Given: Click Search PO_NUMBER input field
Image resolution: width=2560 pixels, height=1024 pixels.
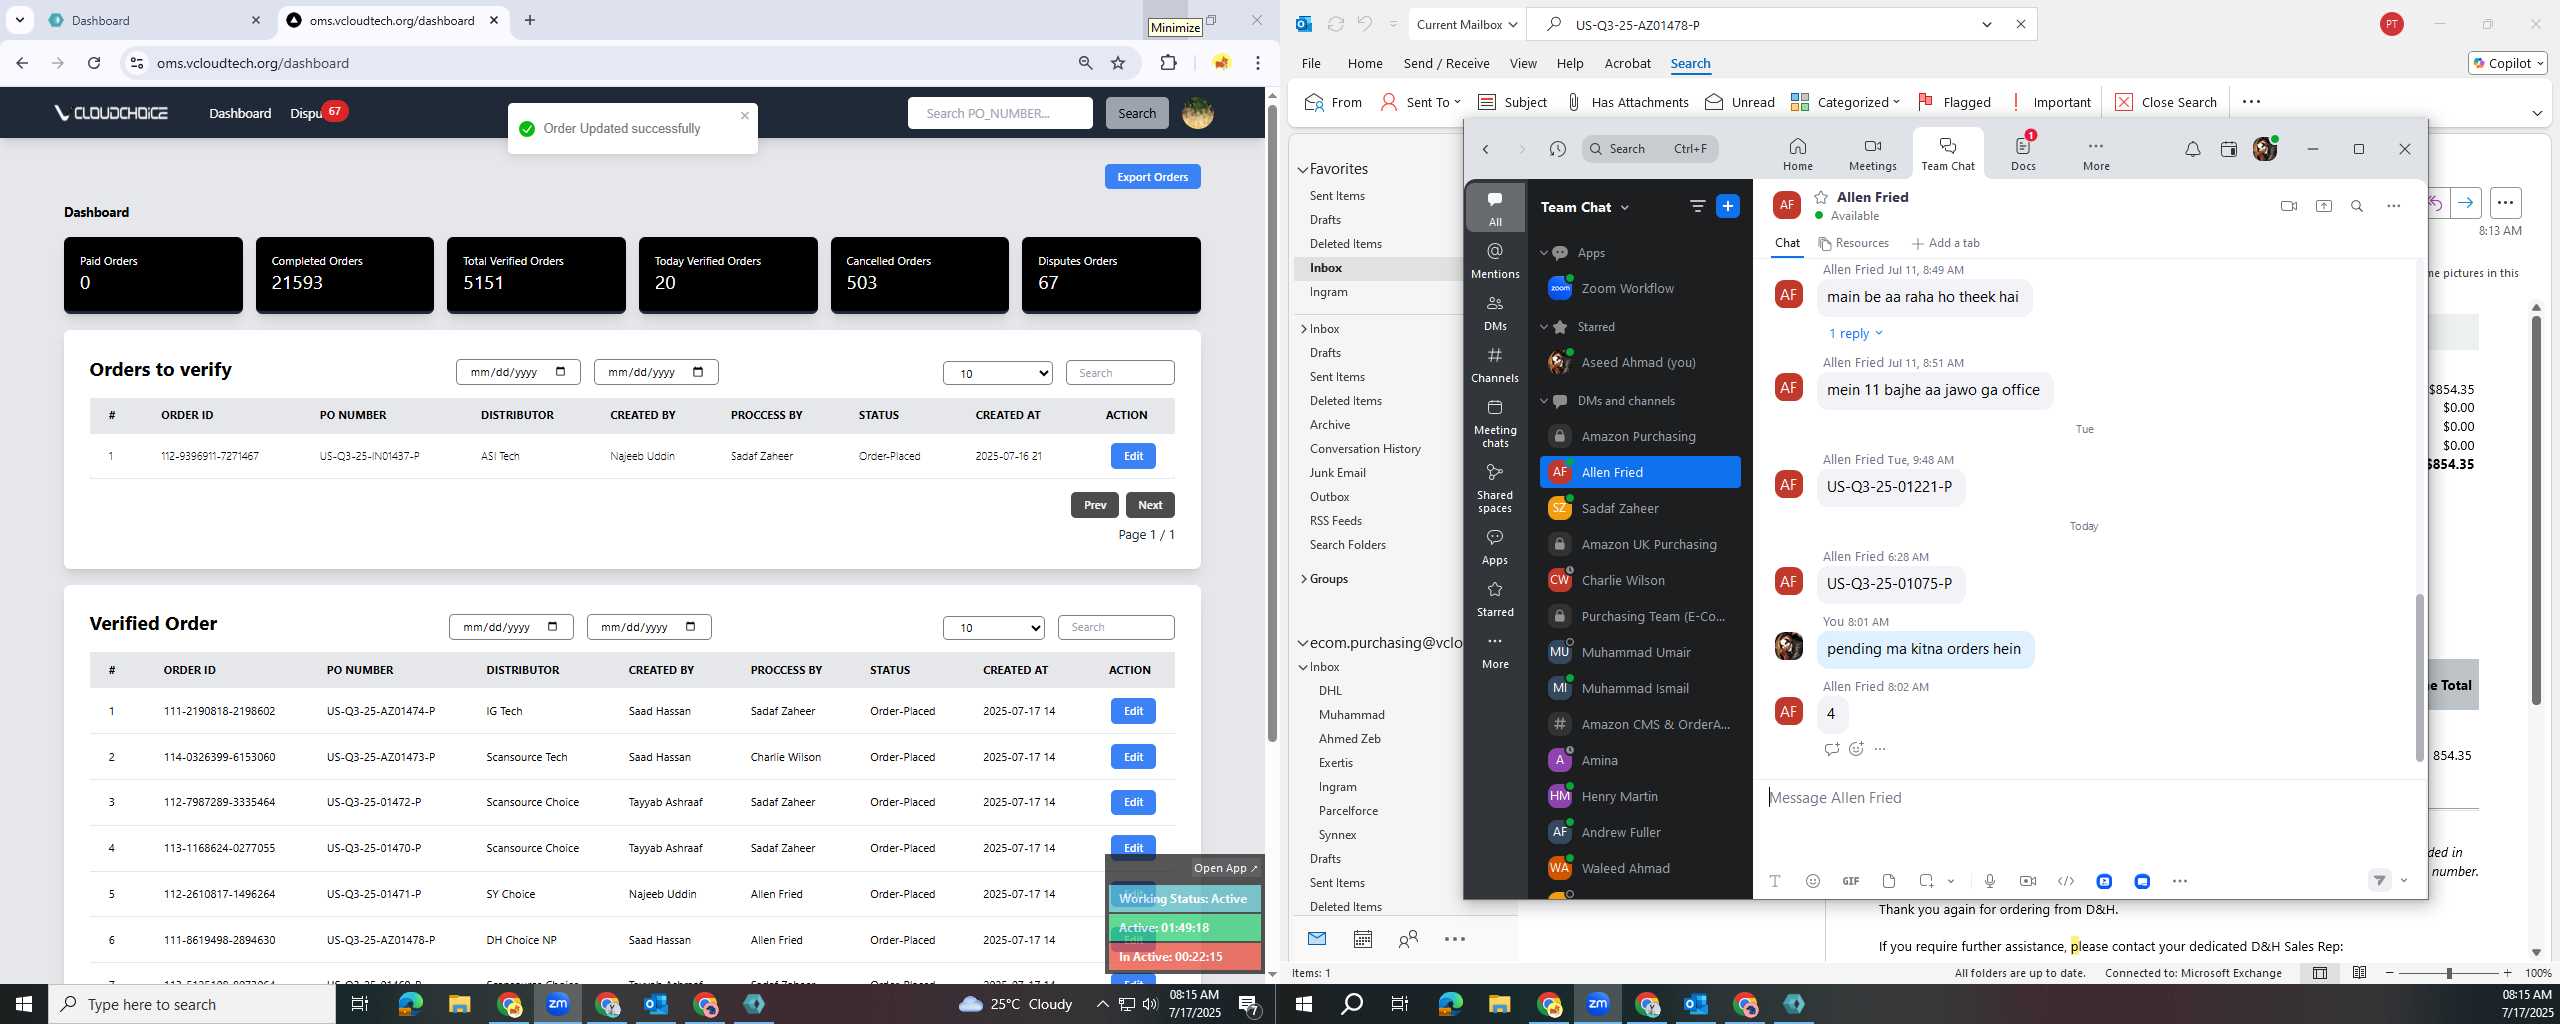Looking at the screenshot, I should (1000, 113).
